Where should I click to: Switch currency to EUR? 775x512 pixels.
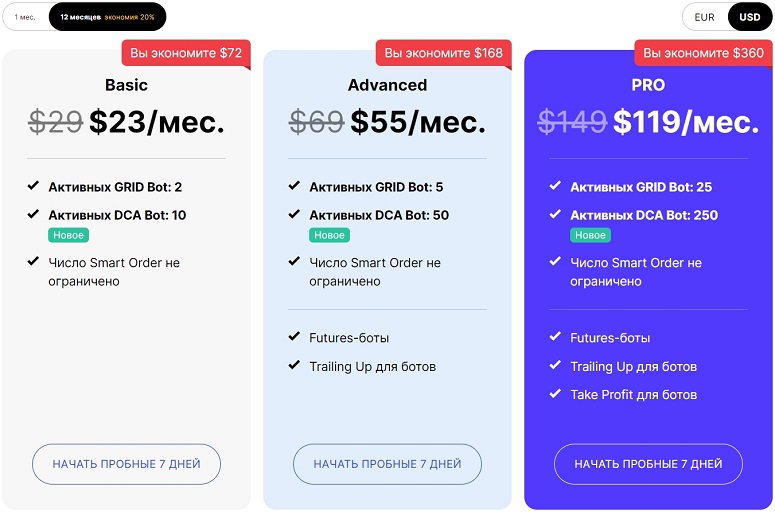[705, 17]
